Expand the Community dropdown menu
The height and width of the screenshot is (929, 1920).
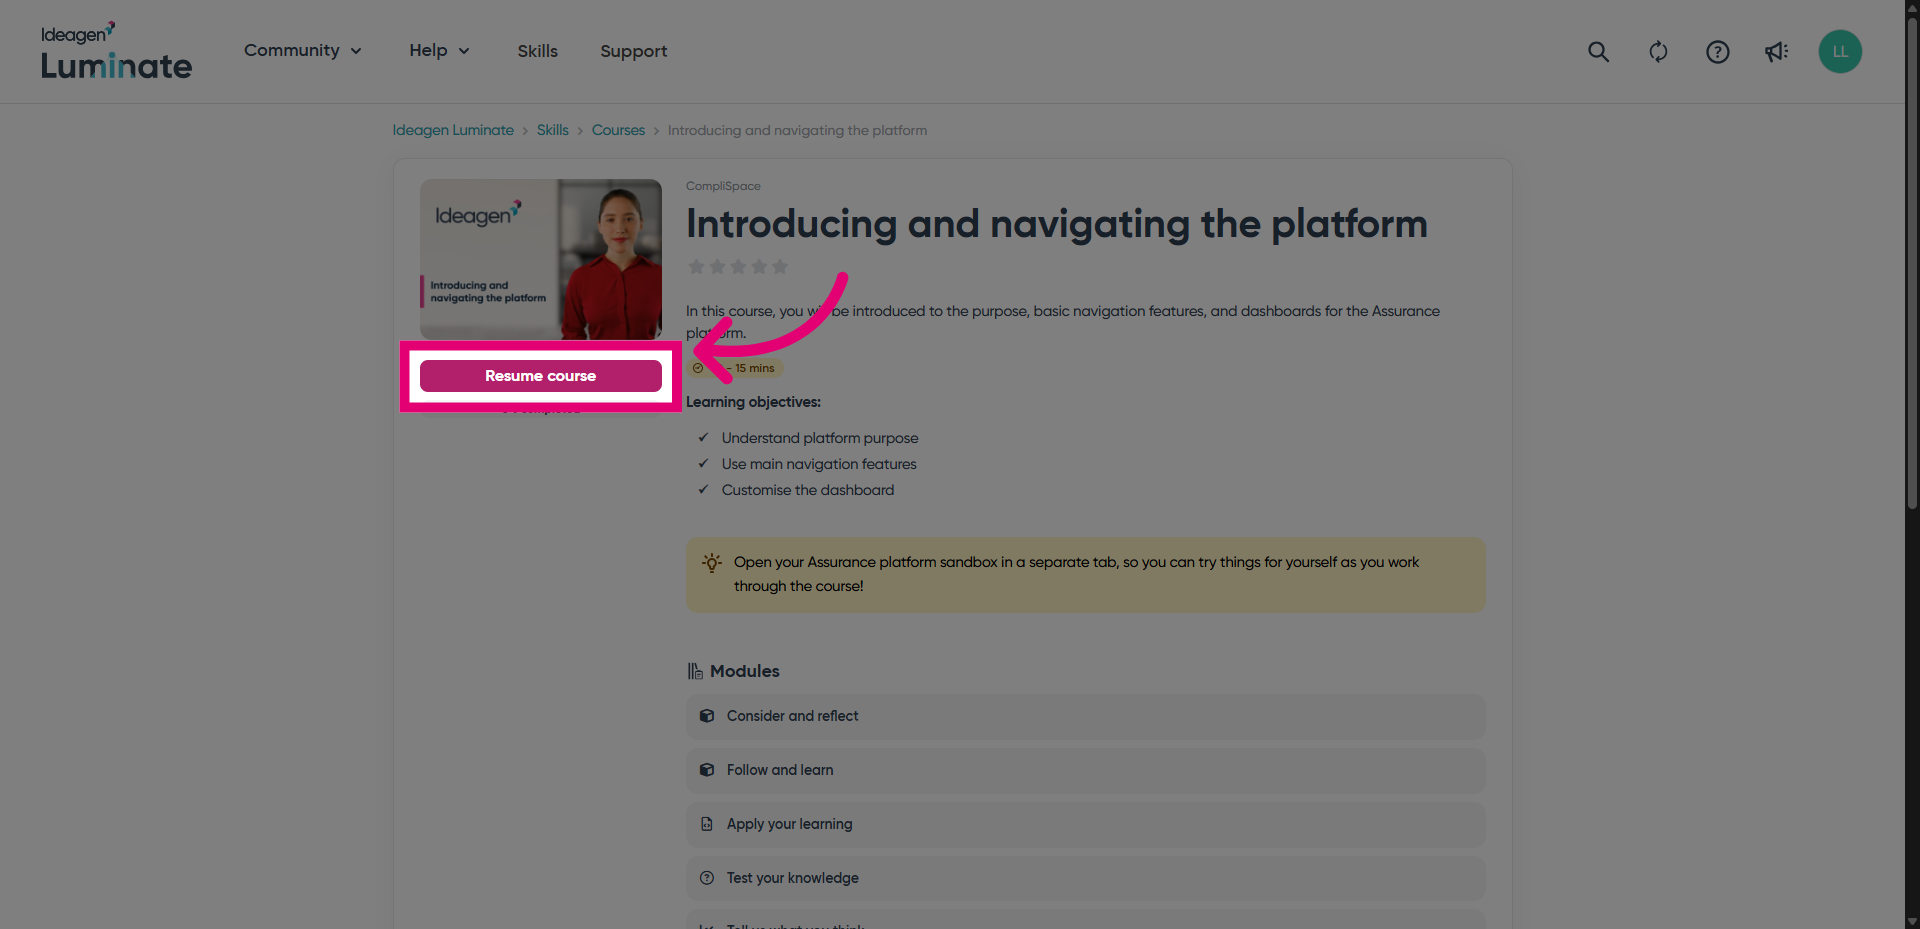coord(302,51)
